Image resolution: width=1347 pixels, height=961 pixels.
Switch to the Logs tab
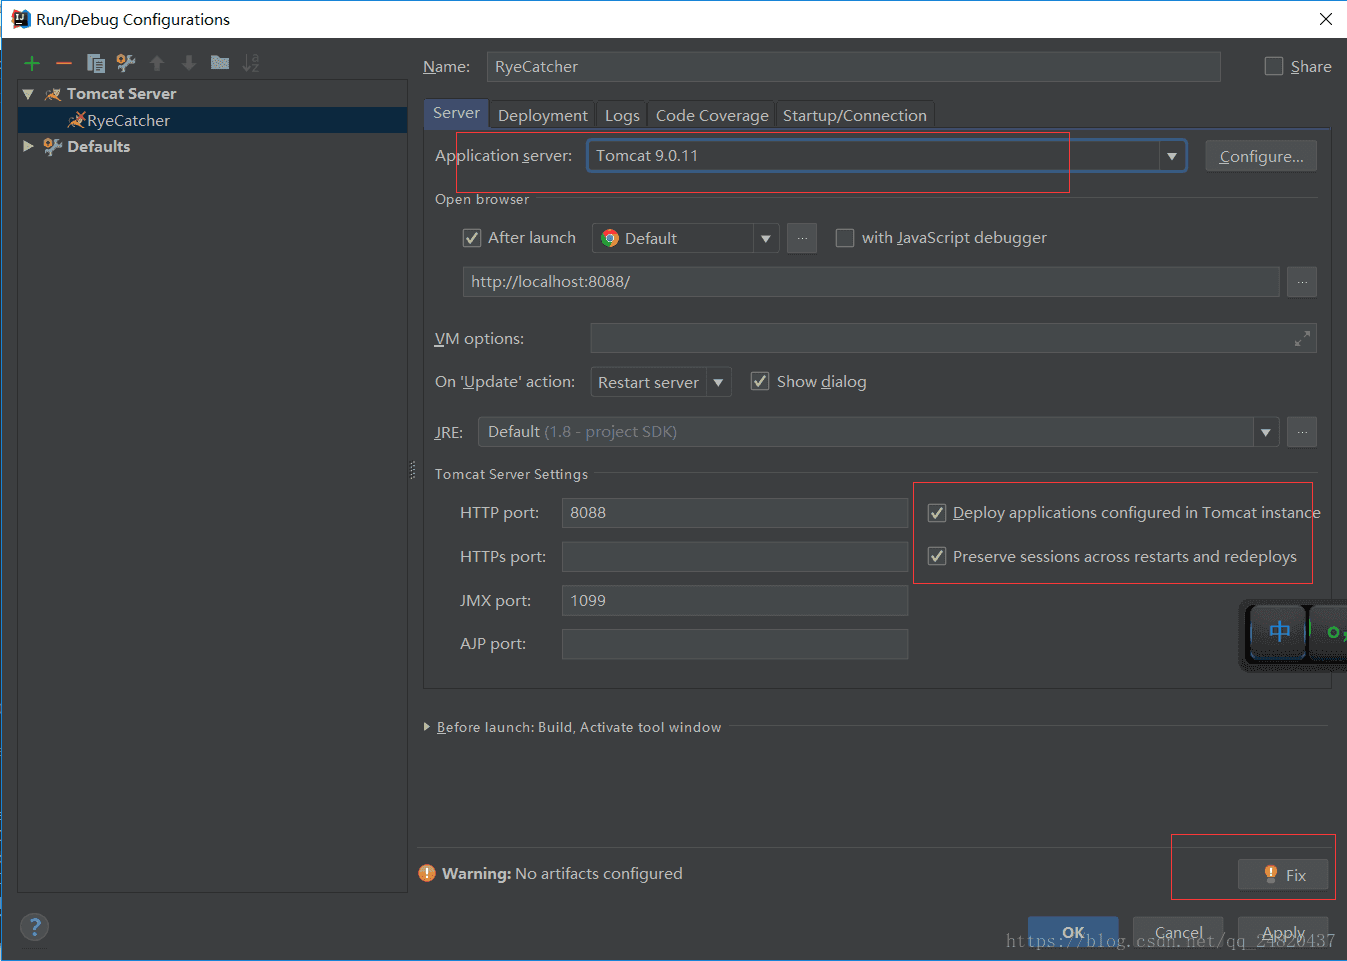(622, 115)
